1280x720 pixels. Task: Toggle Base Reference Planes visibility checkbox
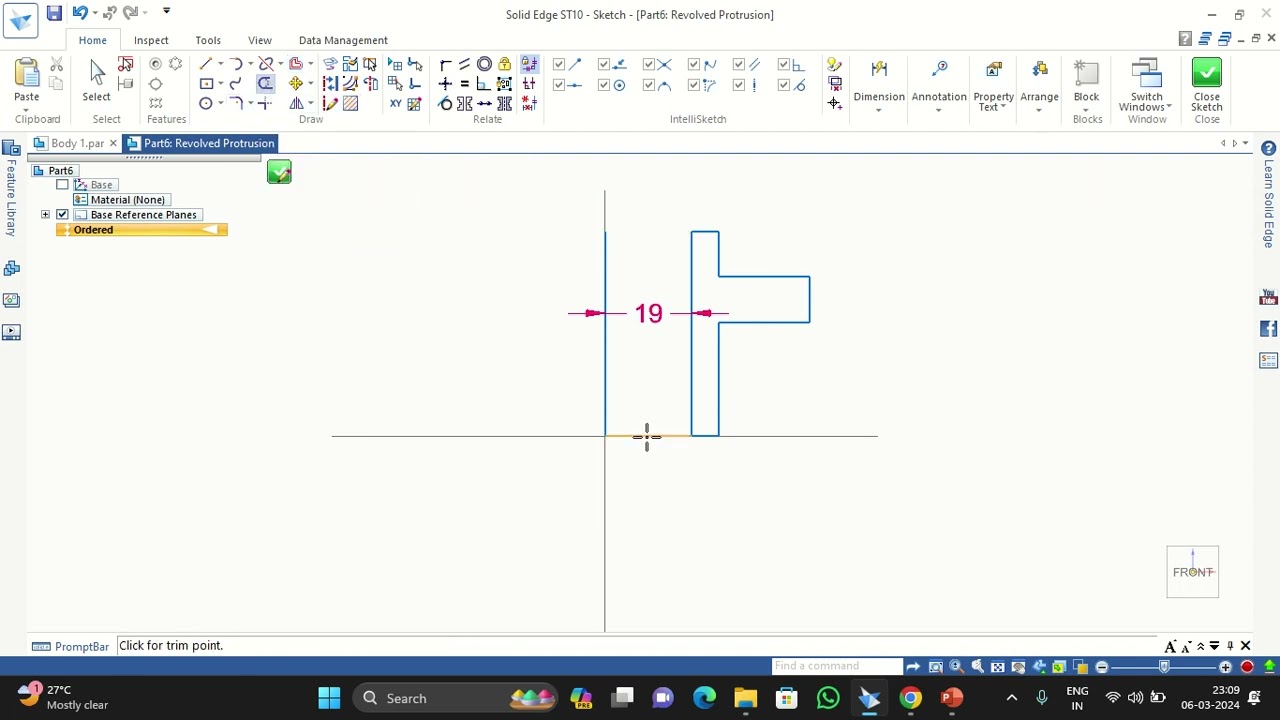point(62,215)
